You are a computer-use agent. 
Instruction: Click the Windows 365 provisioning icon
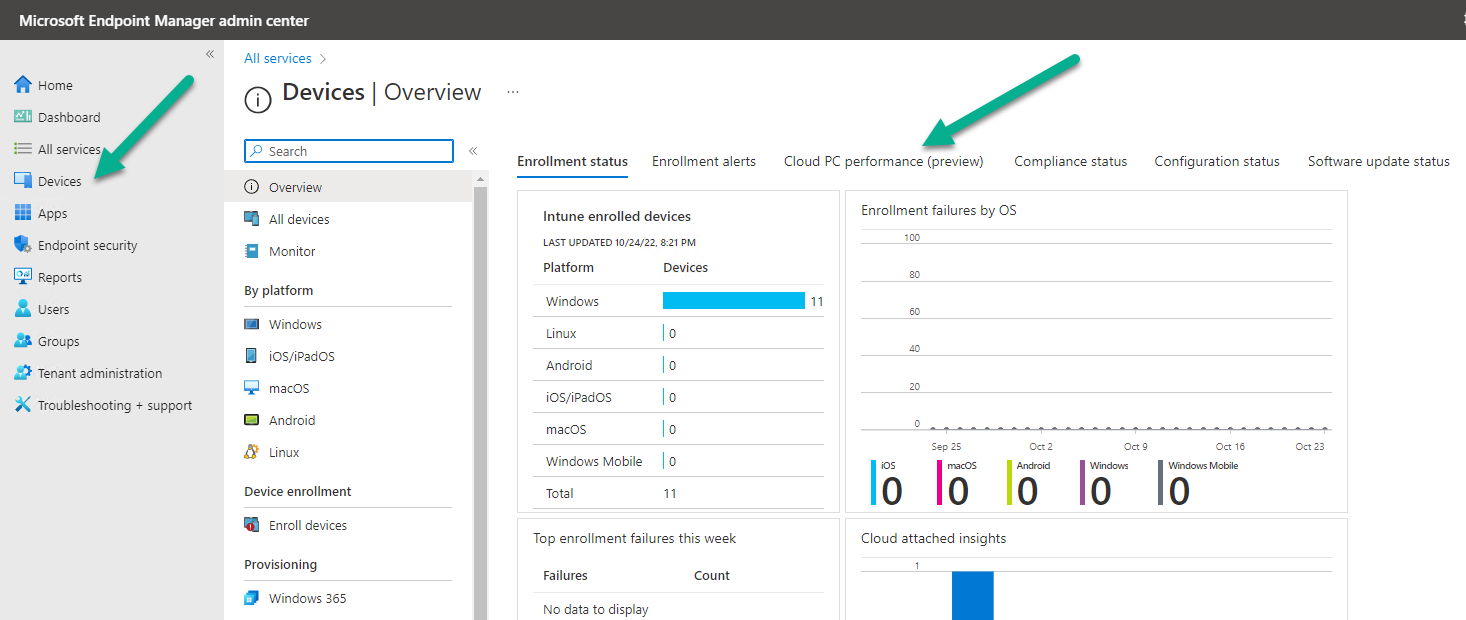(x=252, y=598)
